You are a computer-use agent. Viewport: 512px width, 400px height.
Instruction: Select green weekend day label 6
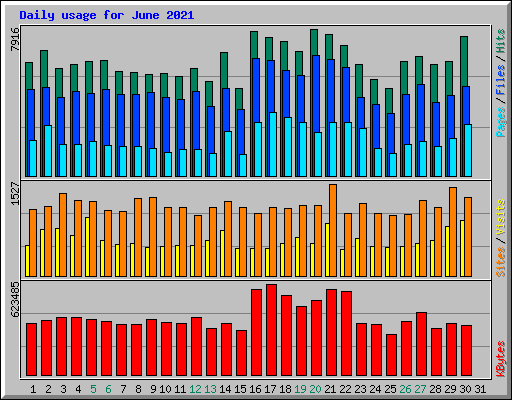point(108,389)
